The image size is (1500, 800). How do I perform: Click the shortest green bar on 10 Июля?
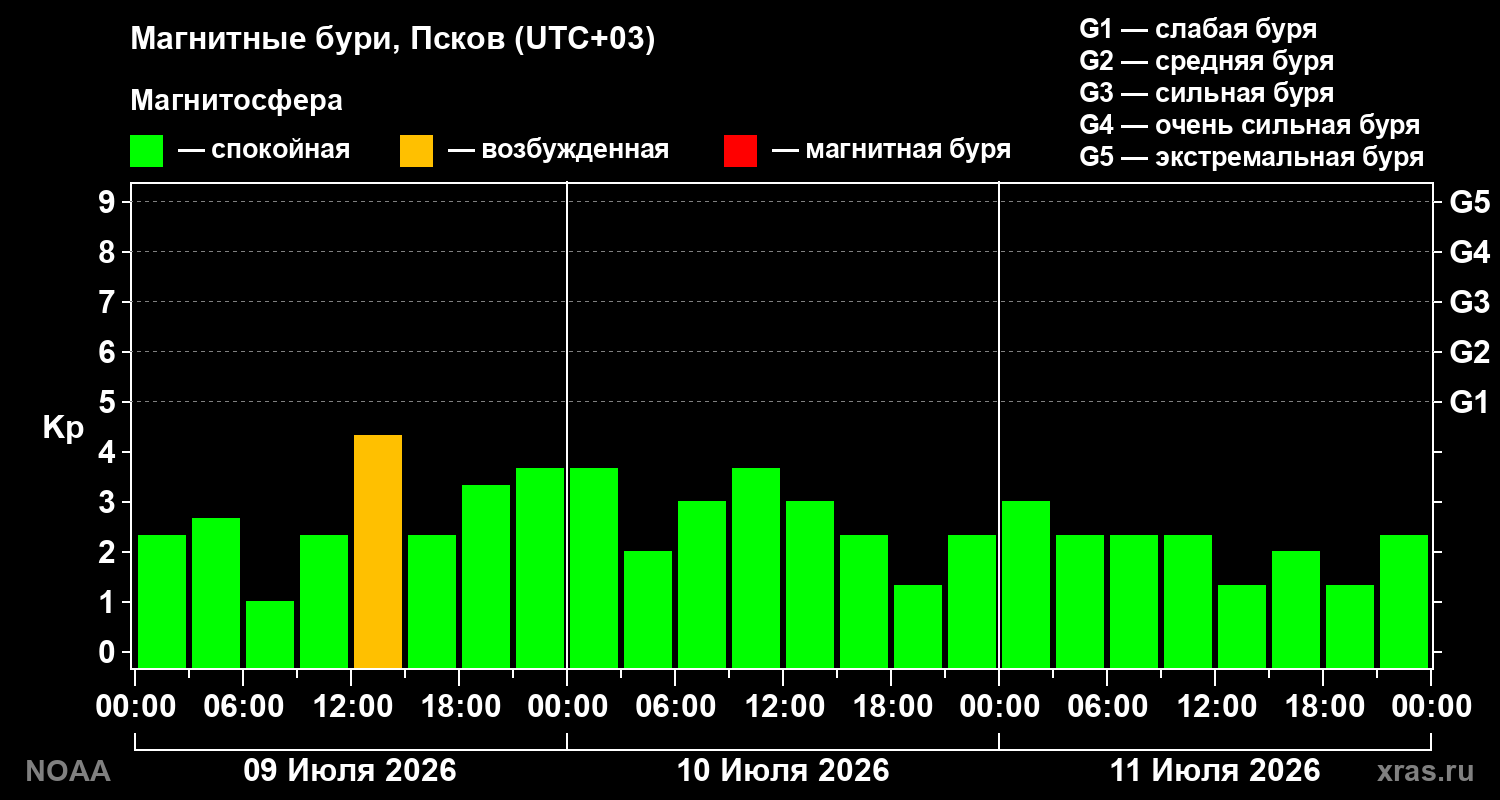coord(918,626)
